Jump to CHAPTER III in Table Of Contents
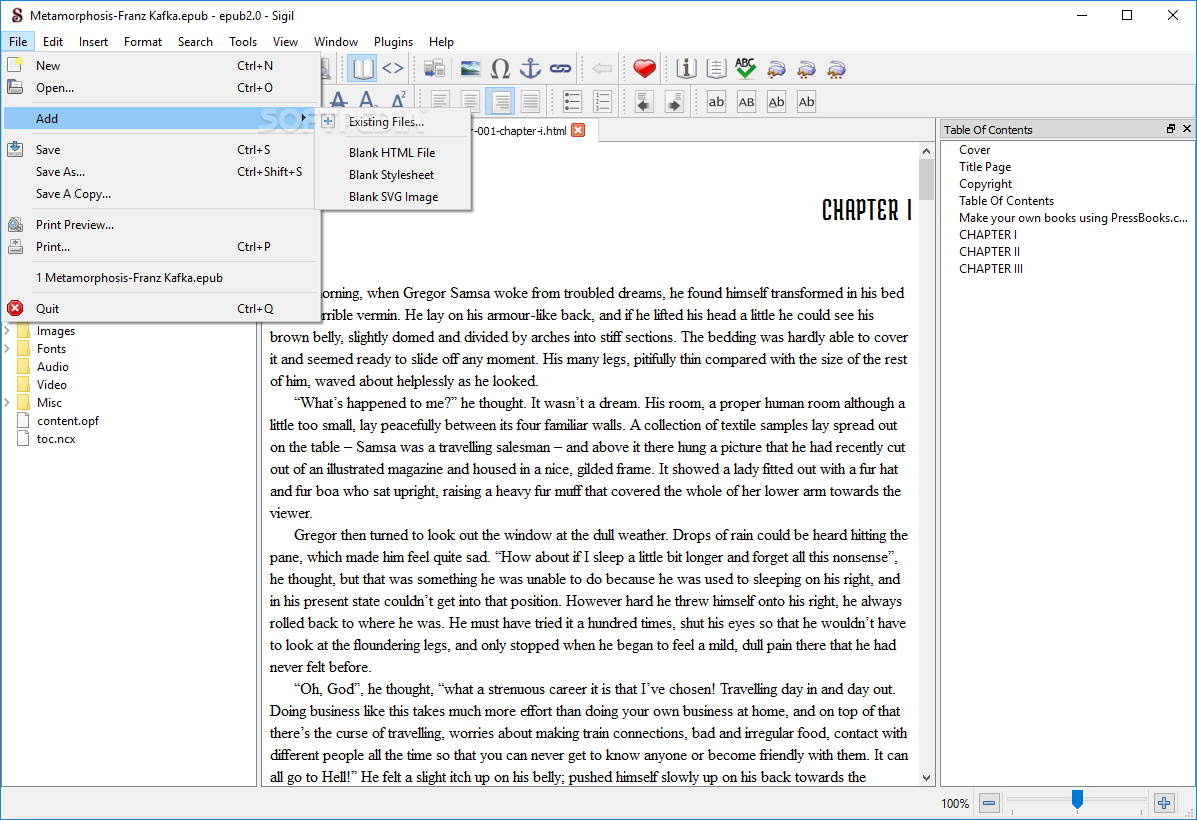 click(x=991, y=269)
